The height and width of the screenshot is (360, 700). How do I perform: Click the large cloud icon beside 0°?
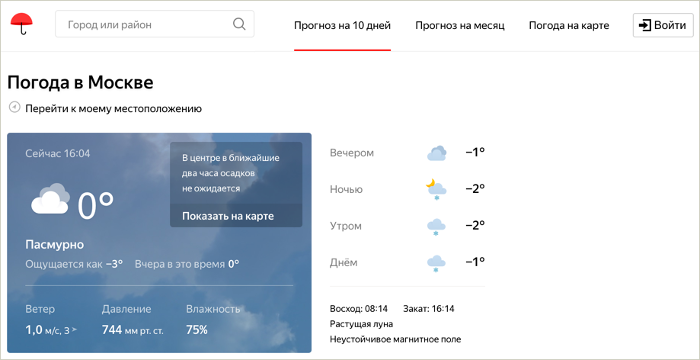click(50, 199)
